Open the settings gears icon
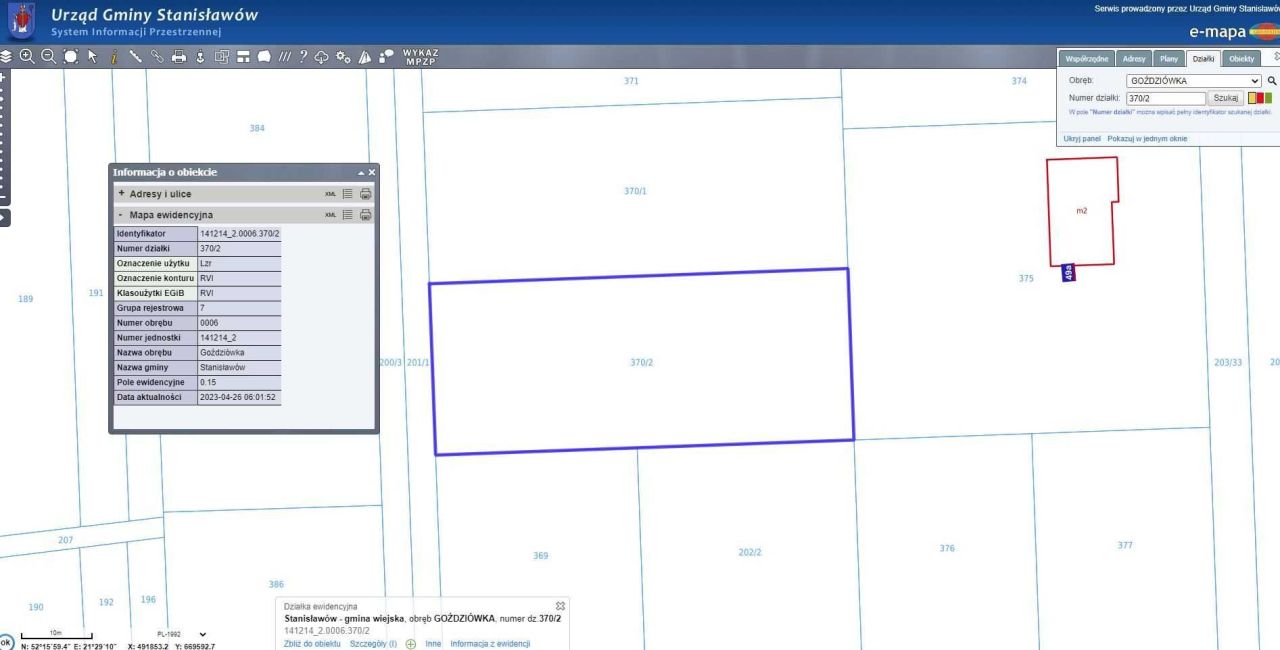1280x650 pixels. tap(342, 58)
